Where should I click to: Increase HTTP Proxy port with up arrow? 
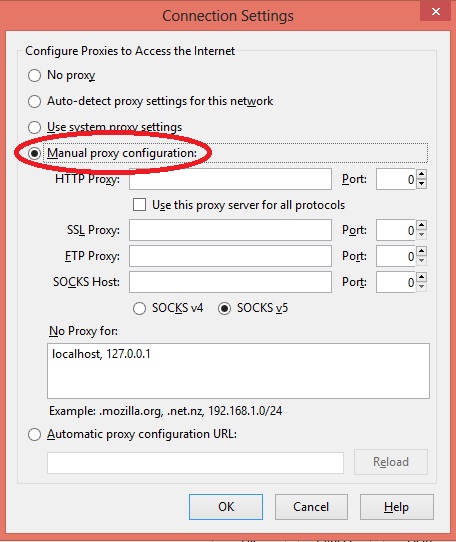[421, 174]
